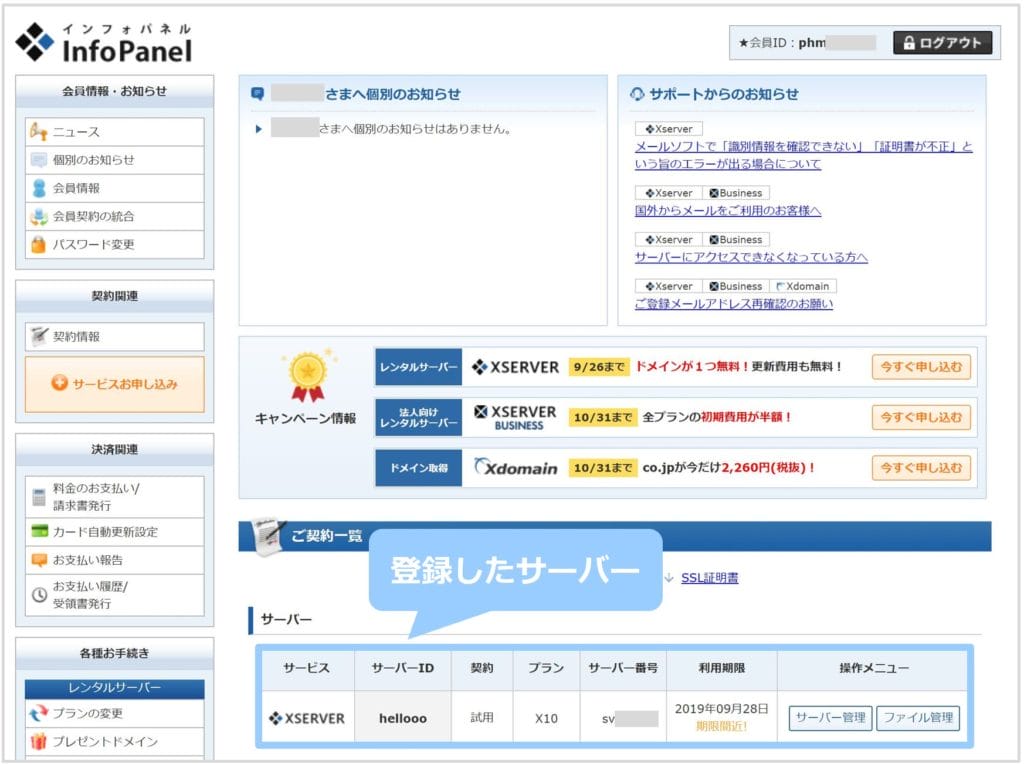The image size is (1024, 764).
Task: Apply for the XSERVER rental server campaign
Action: tap(921, 367)
